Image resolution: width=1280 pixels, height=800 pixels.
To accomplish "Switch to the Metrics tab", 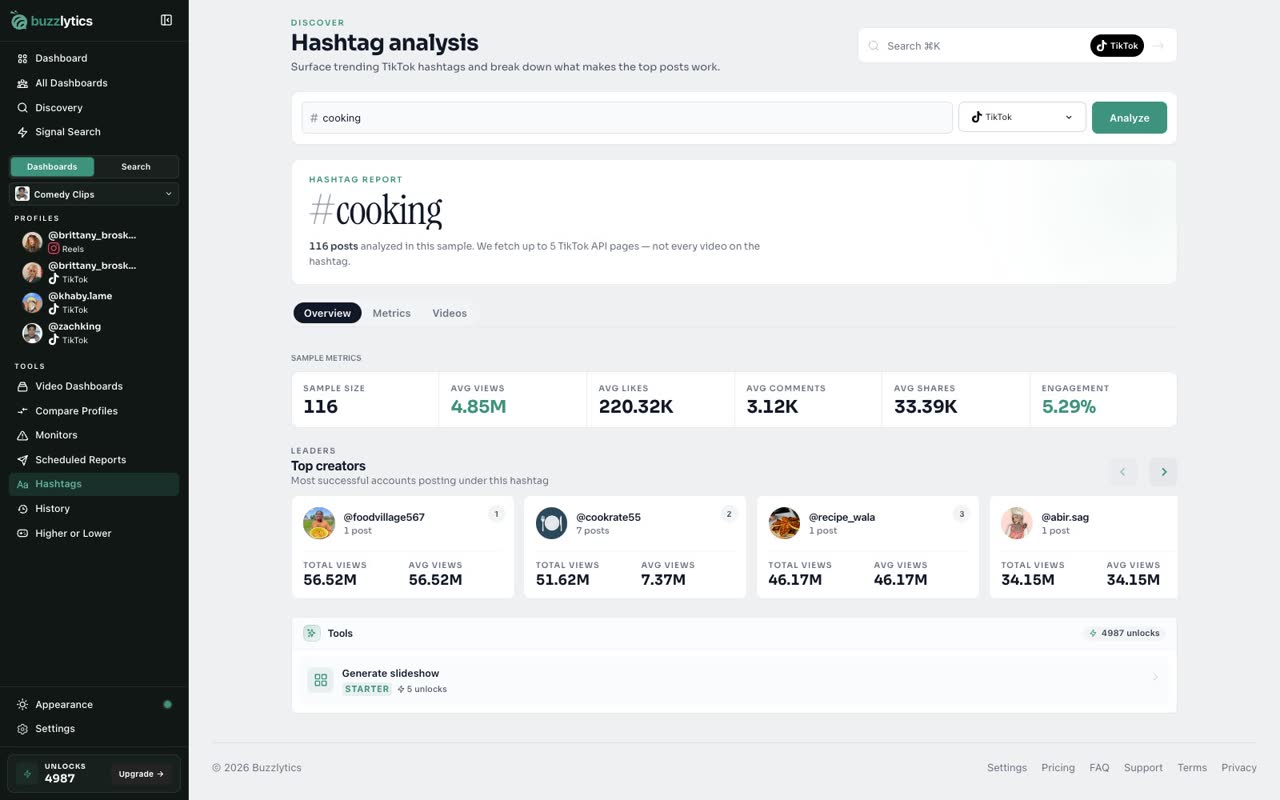I will click(x=391, y=313).
